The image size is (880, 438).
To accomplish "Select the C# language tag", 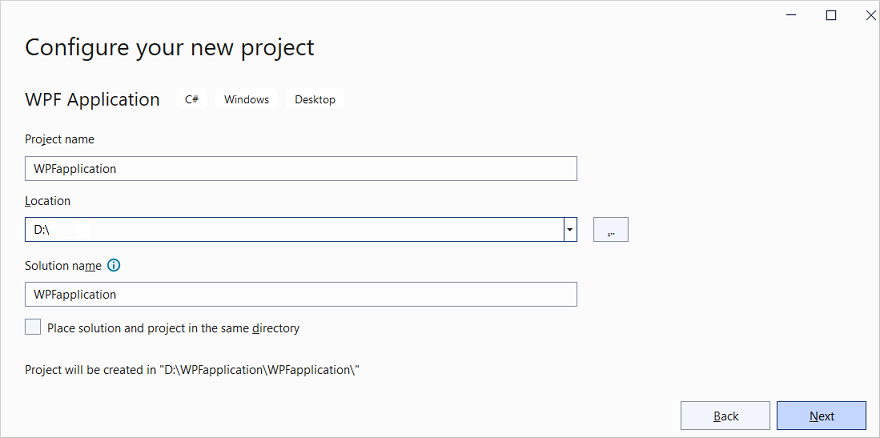I will coord(192,100).
